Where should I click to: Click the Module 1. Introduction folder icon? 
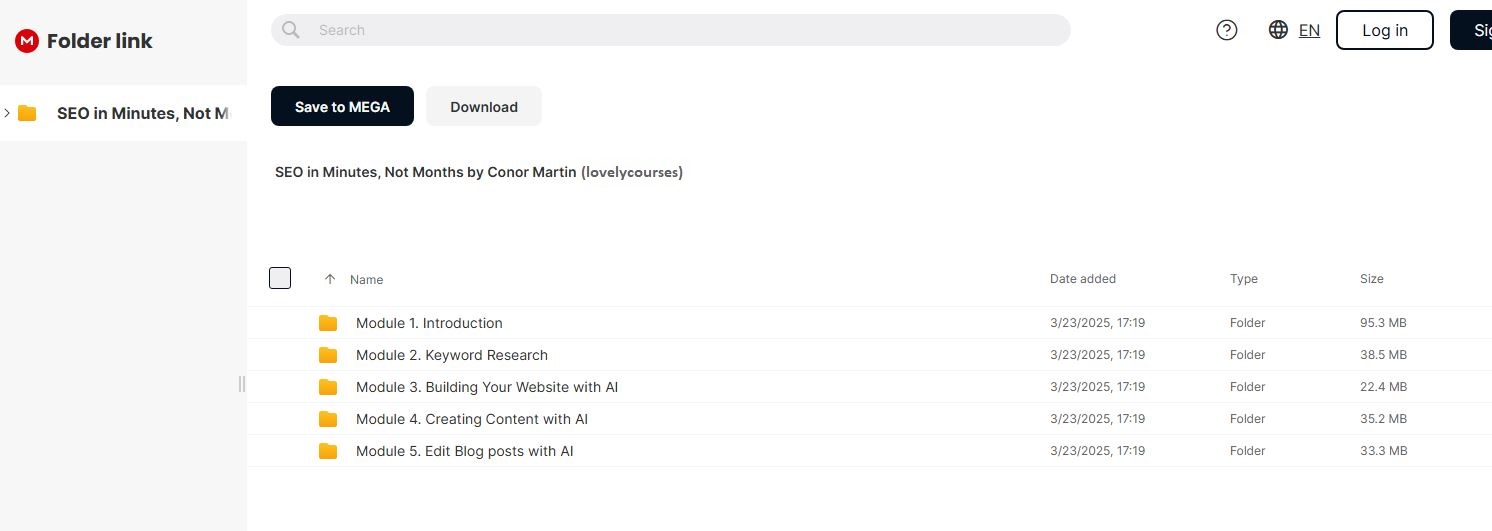click(328, 323)
